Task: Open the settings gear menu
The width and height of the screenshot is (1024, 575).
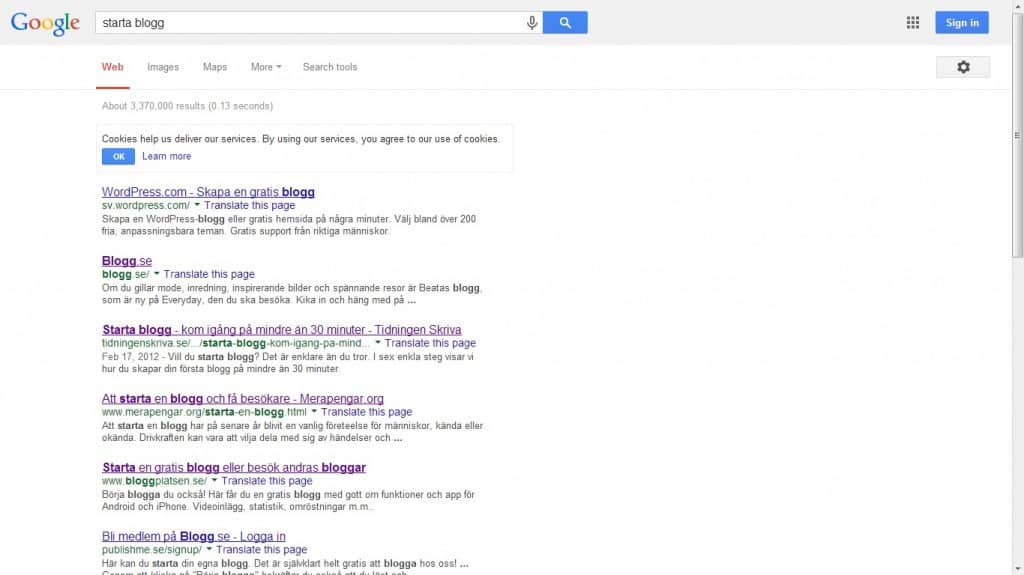Action: tap(963, 67)
